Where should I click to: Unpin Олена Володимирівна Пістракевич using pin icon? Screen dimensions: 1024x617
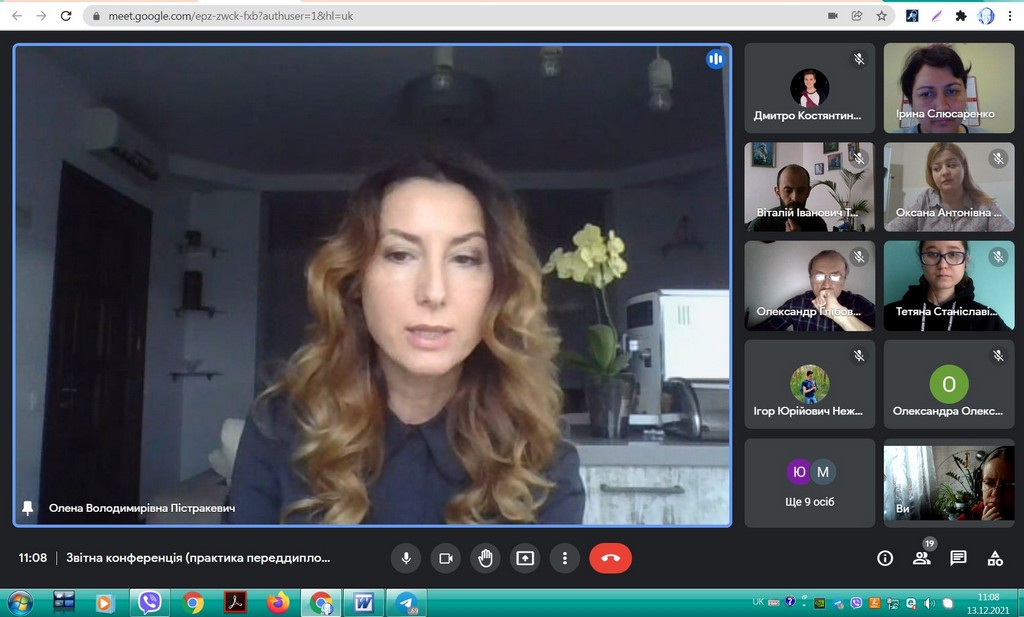(28, 508)
